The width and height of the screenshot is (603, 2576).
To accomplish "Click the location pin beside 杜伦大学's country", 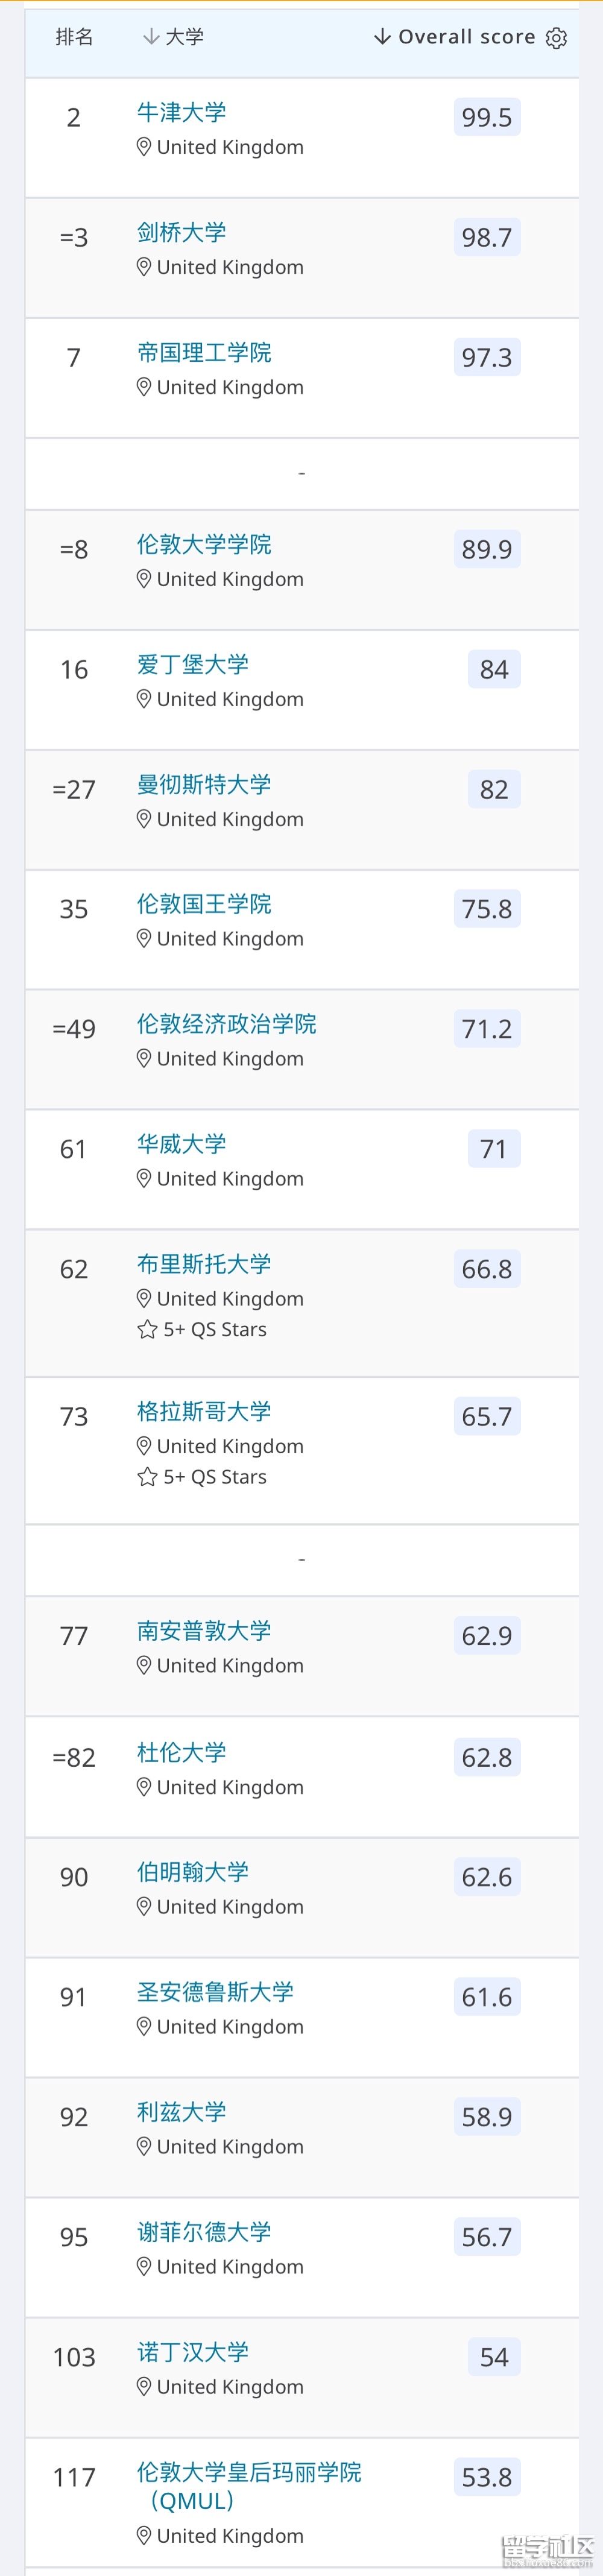I will (143, 1786).
